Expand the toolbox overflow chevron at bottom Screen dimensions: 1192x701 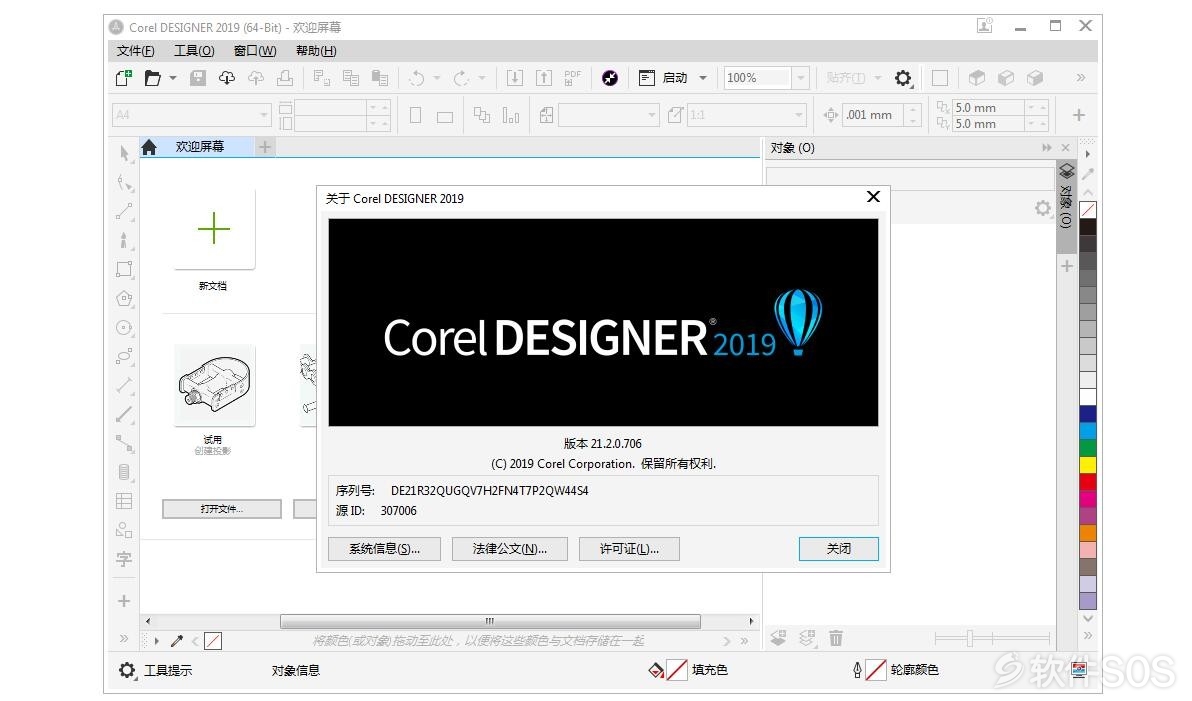pyautogui.click(x=124, y=638)
